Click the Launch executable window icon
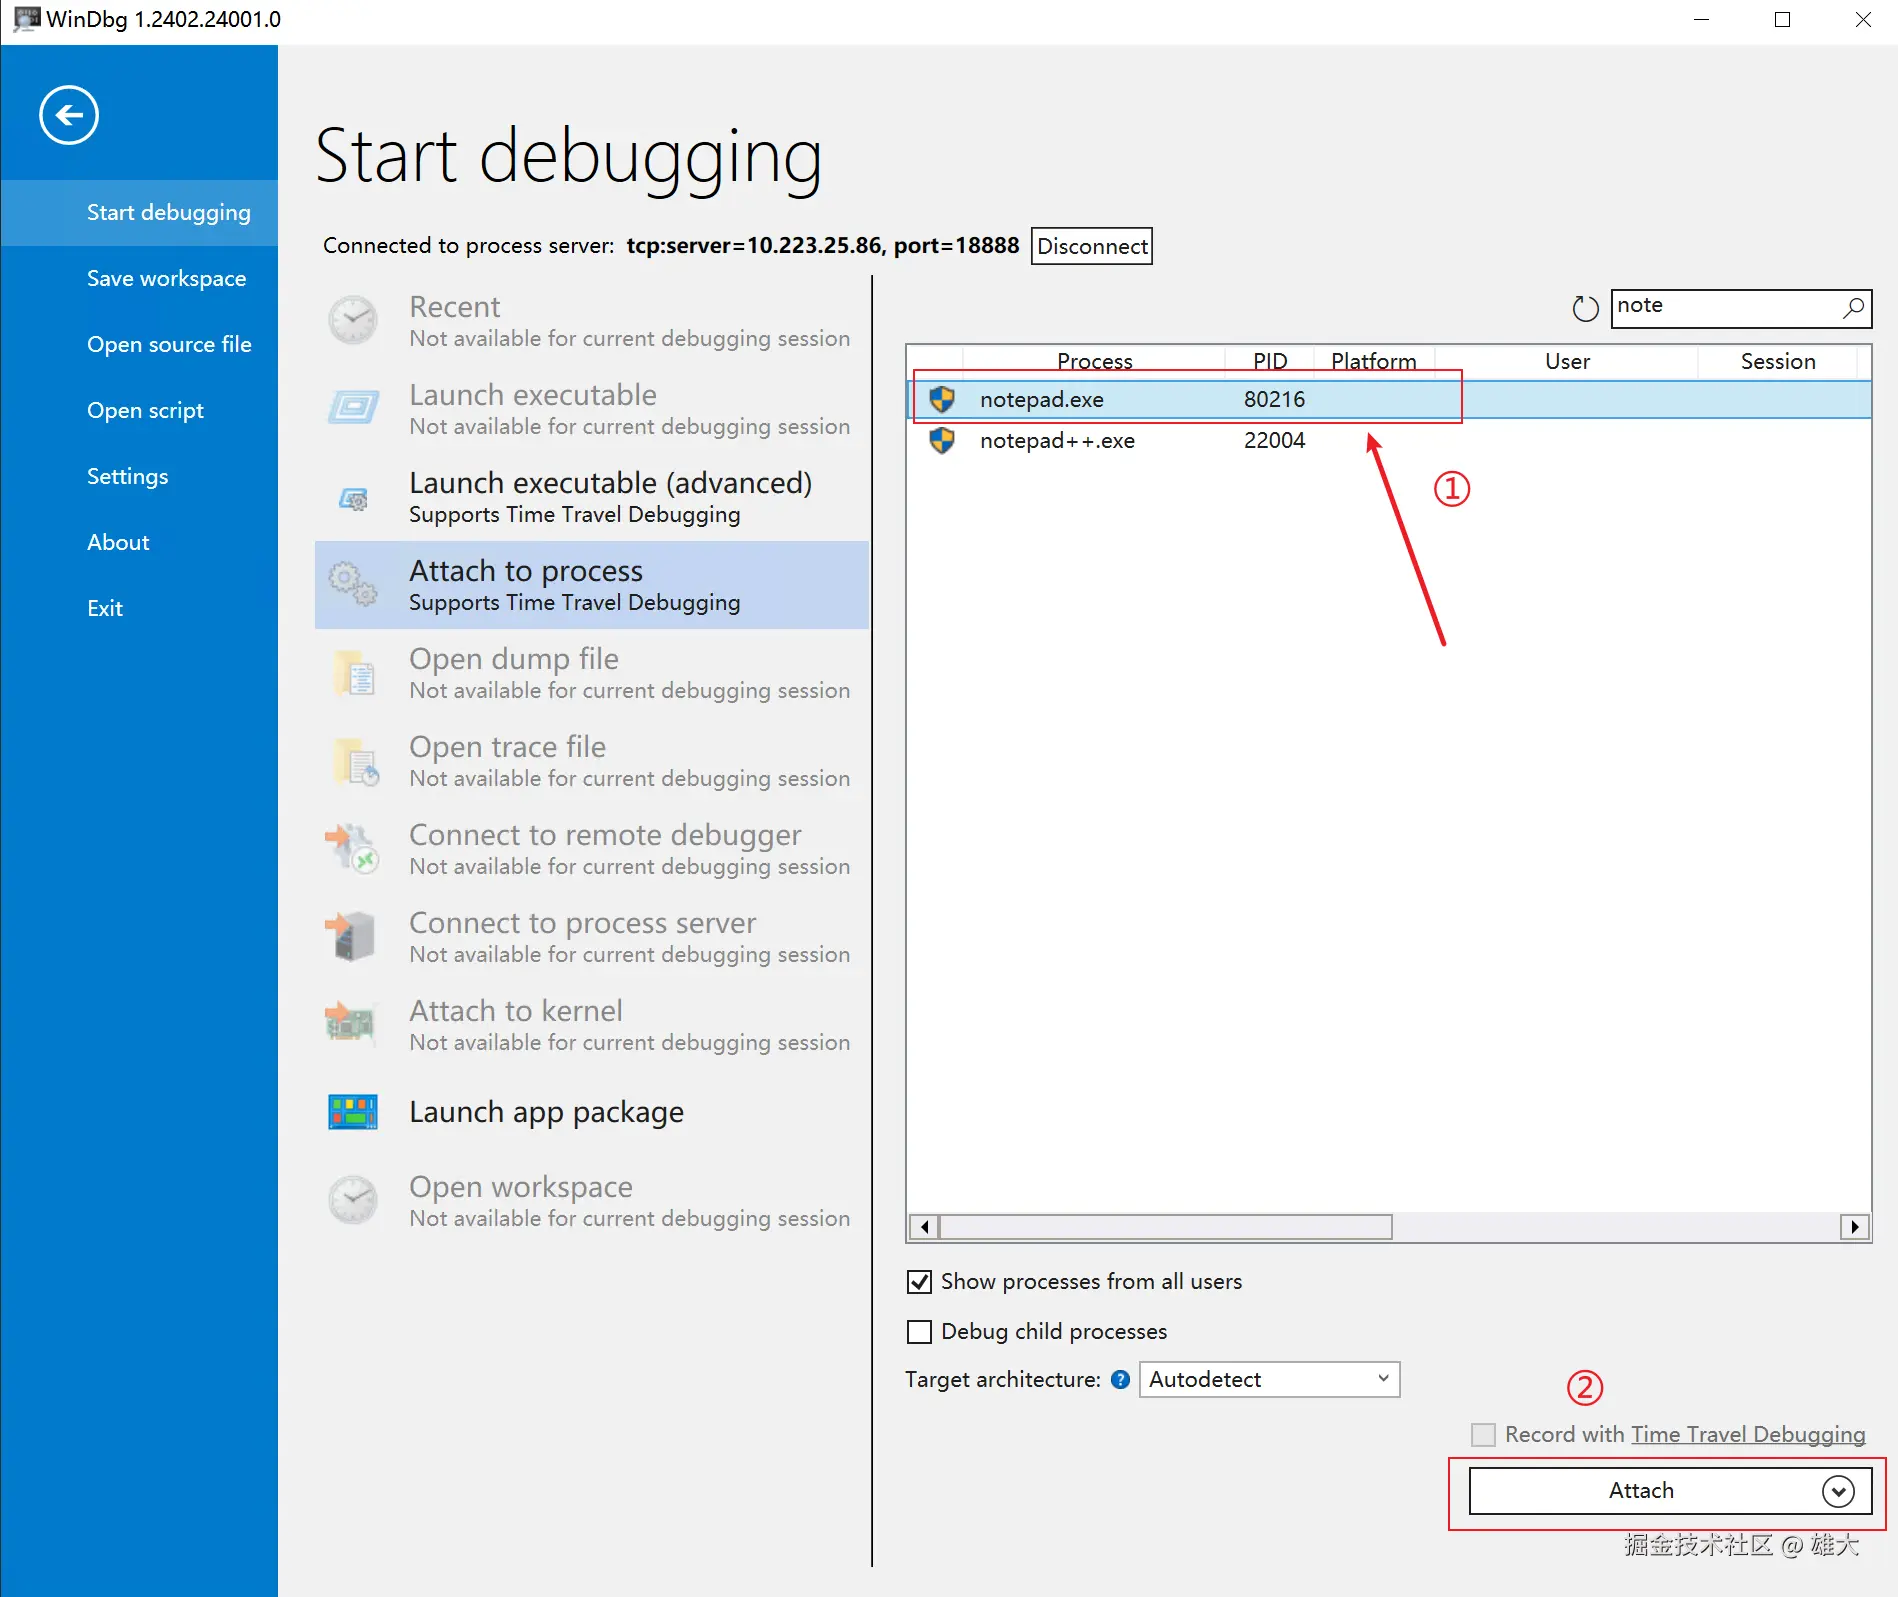 [353, 408]
